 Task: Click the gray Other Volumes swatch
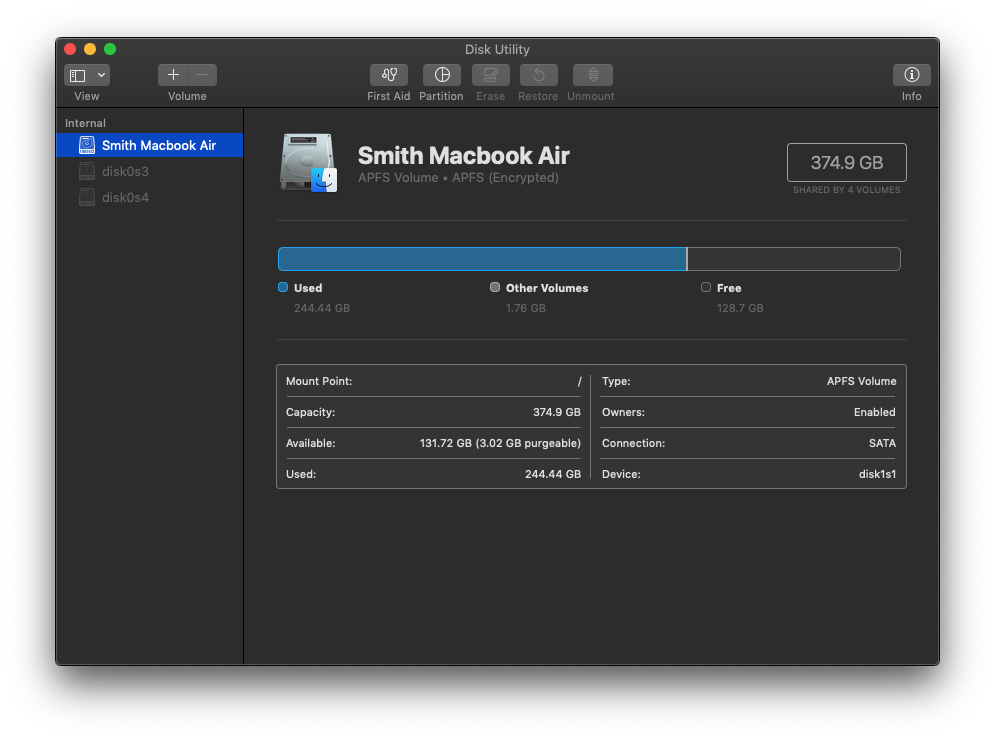(x=495, y=287)
